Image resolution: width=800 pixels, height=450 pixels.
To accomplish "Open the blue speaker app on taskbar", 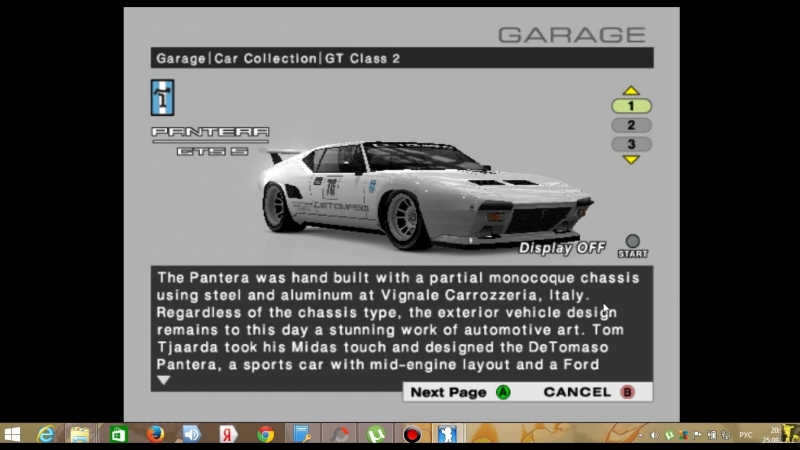I will click(192, 435).
